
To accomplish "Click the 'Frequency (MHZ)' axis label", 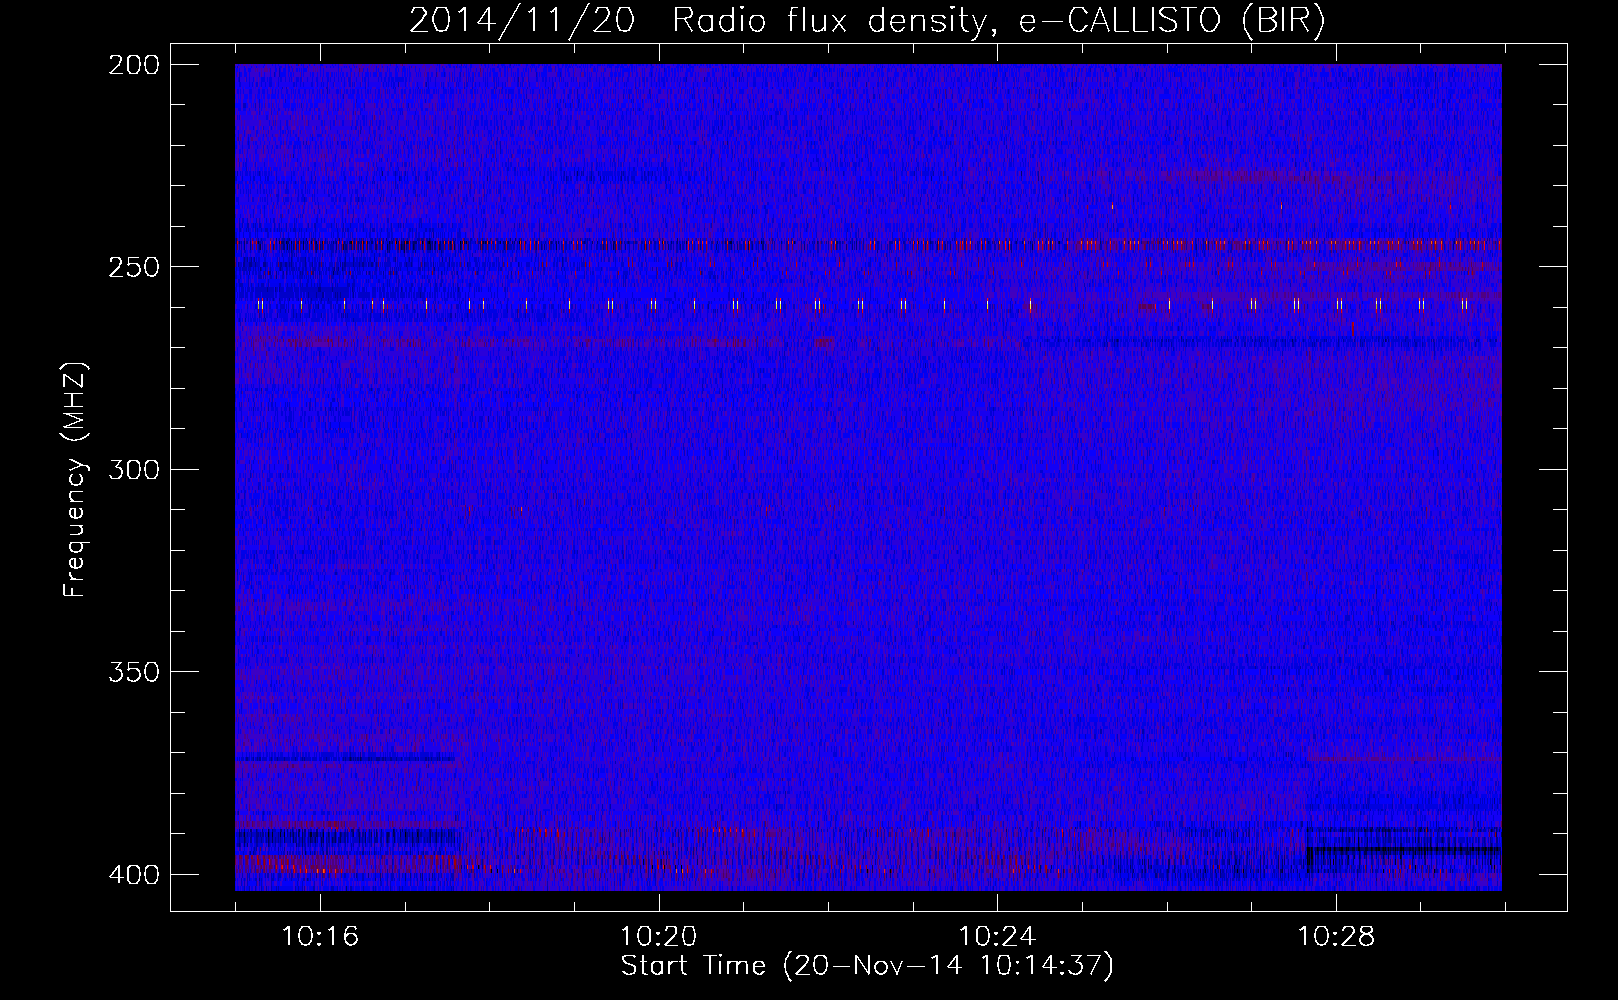I will point(75,480).
